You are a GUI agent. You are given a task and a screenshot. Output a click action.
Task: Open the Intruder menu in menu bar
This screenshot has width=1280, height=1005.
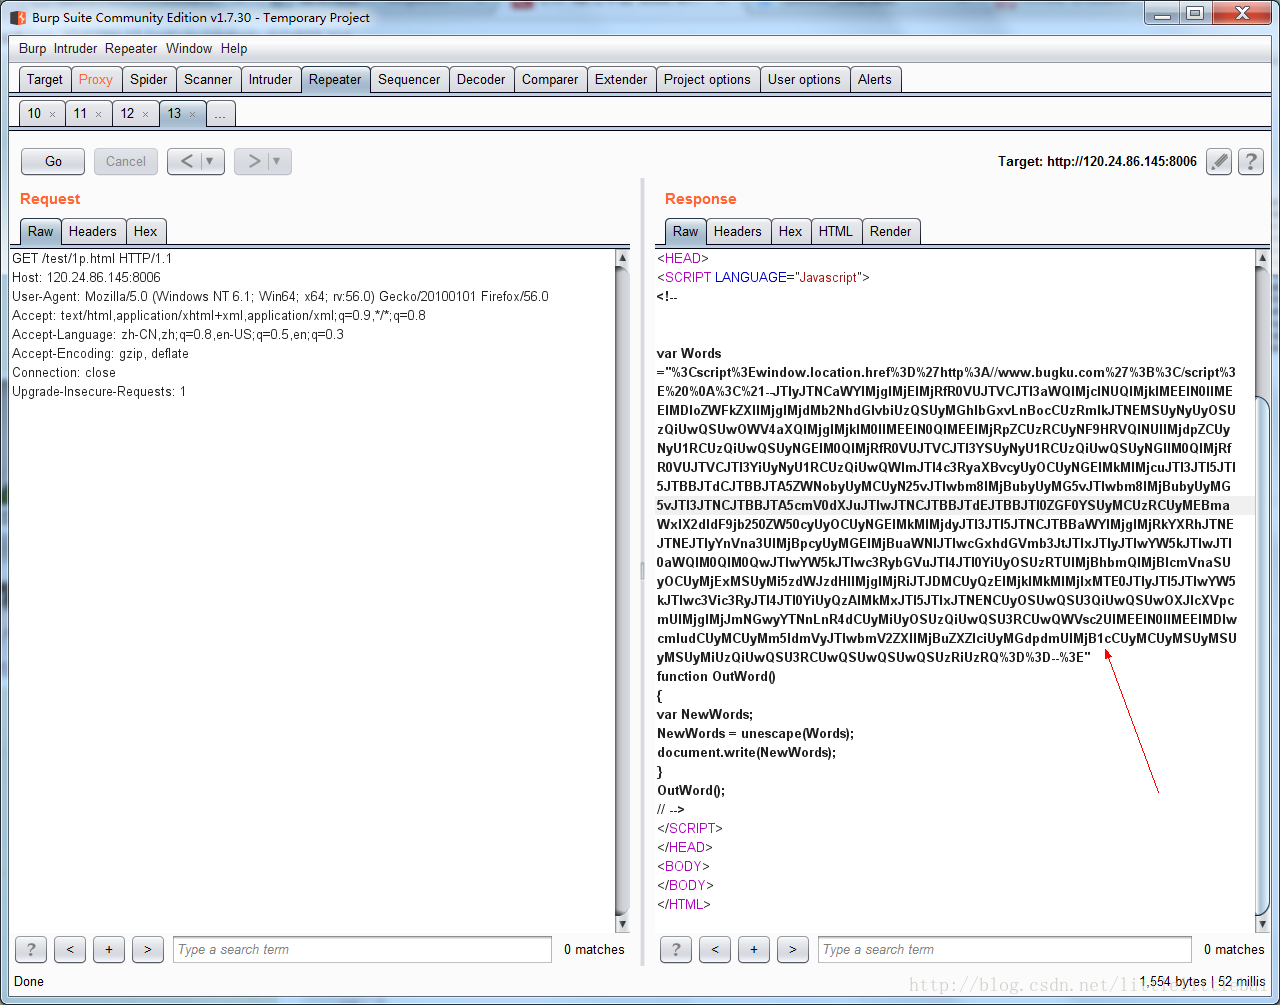tap(75, 48)
